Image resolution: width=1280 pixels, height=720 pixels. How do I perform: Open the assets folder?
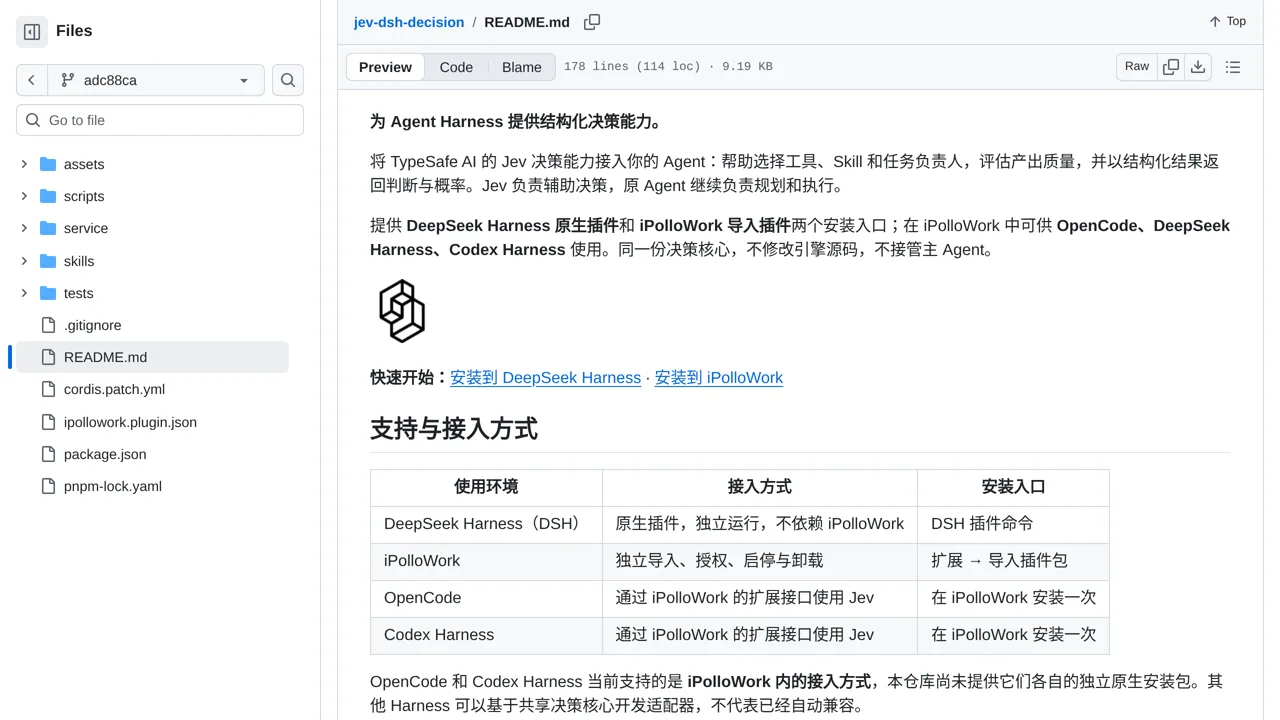(84, 164)
